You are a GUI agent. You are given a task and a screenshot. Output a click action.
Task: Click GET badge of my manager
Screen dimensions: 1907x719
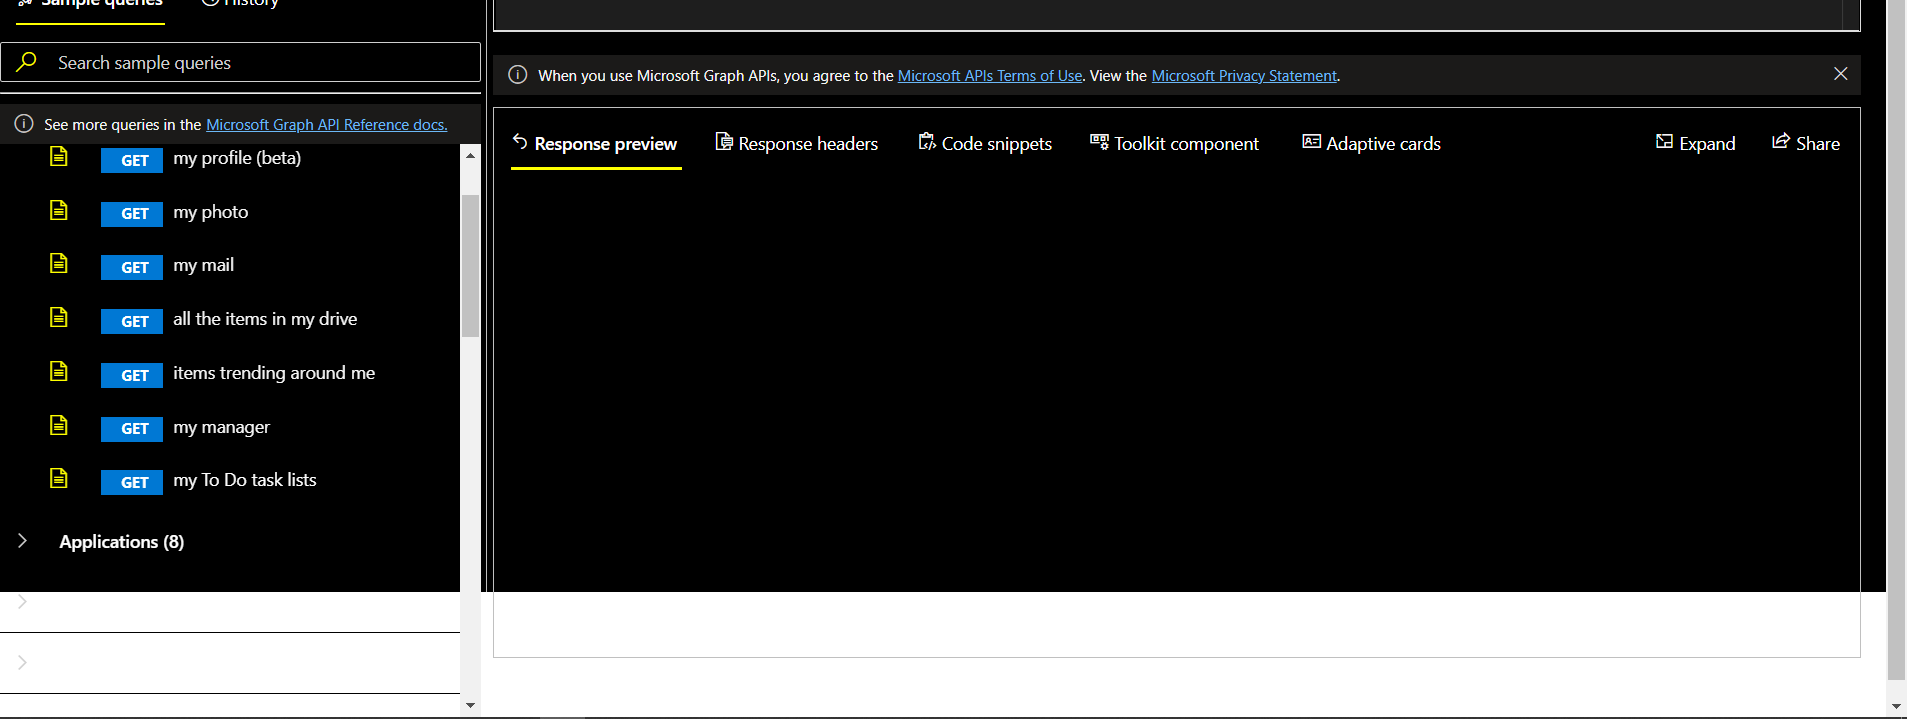[132, 429]
